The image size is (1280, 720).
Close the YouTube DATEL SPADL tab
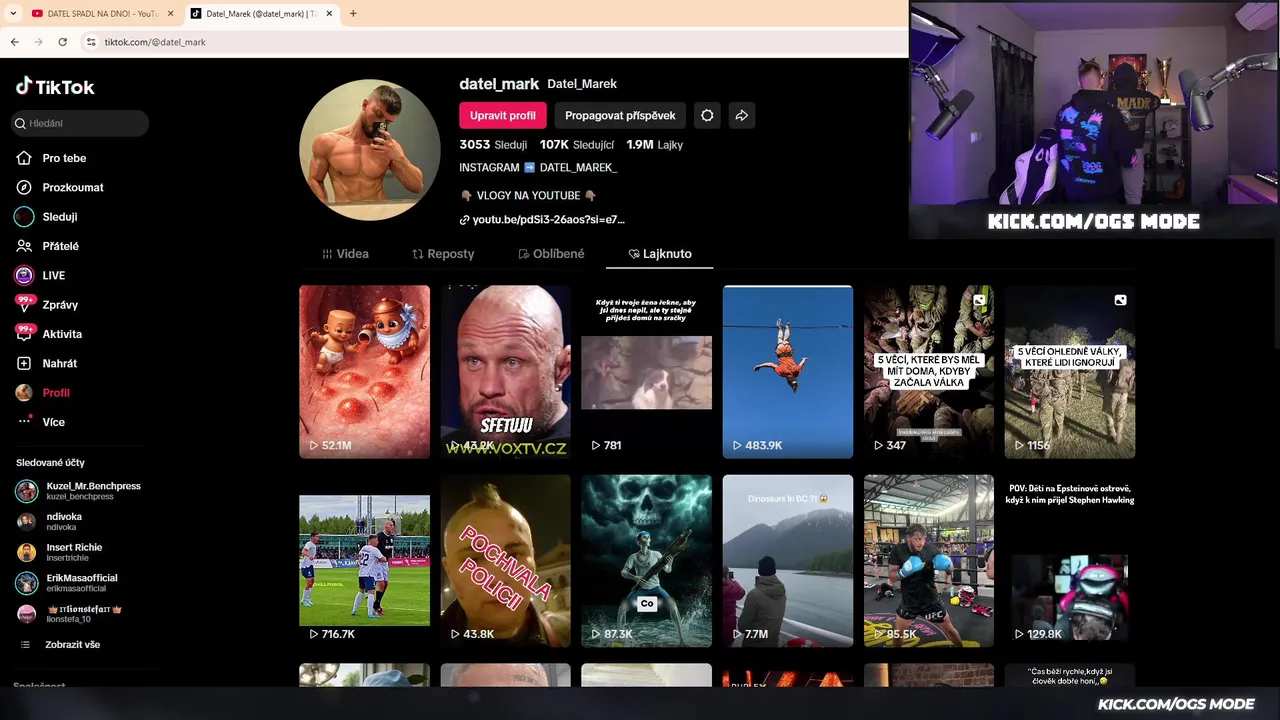click(x=171, y=13)
